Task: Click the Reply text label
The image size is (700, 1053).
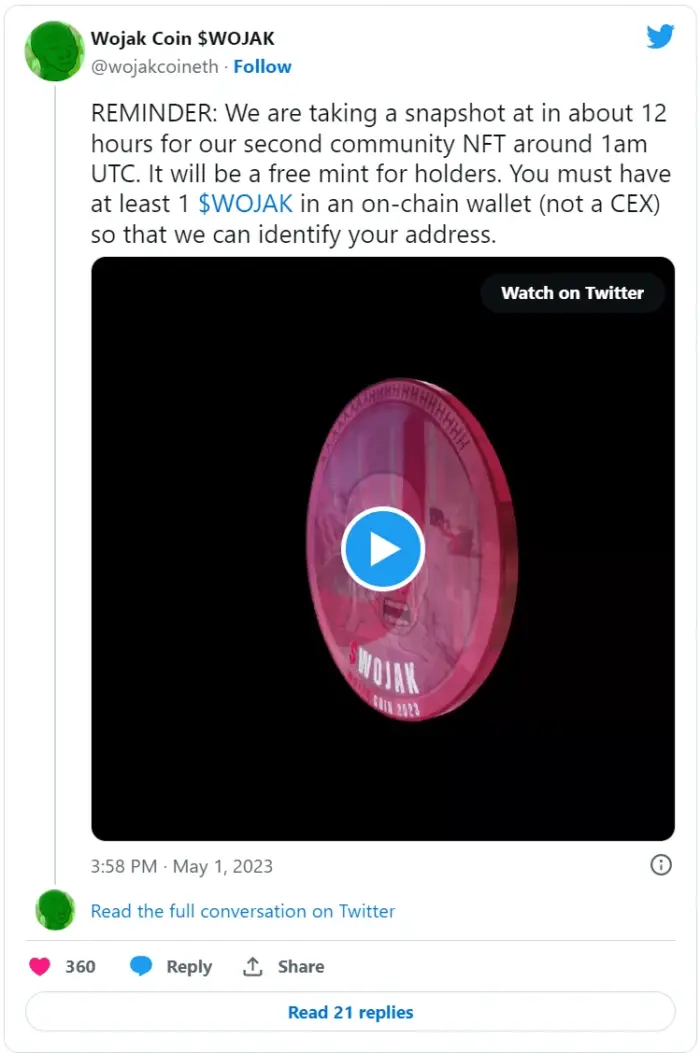Action: point(189,966)
